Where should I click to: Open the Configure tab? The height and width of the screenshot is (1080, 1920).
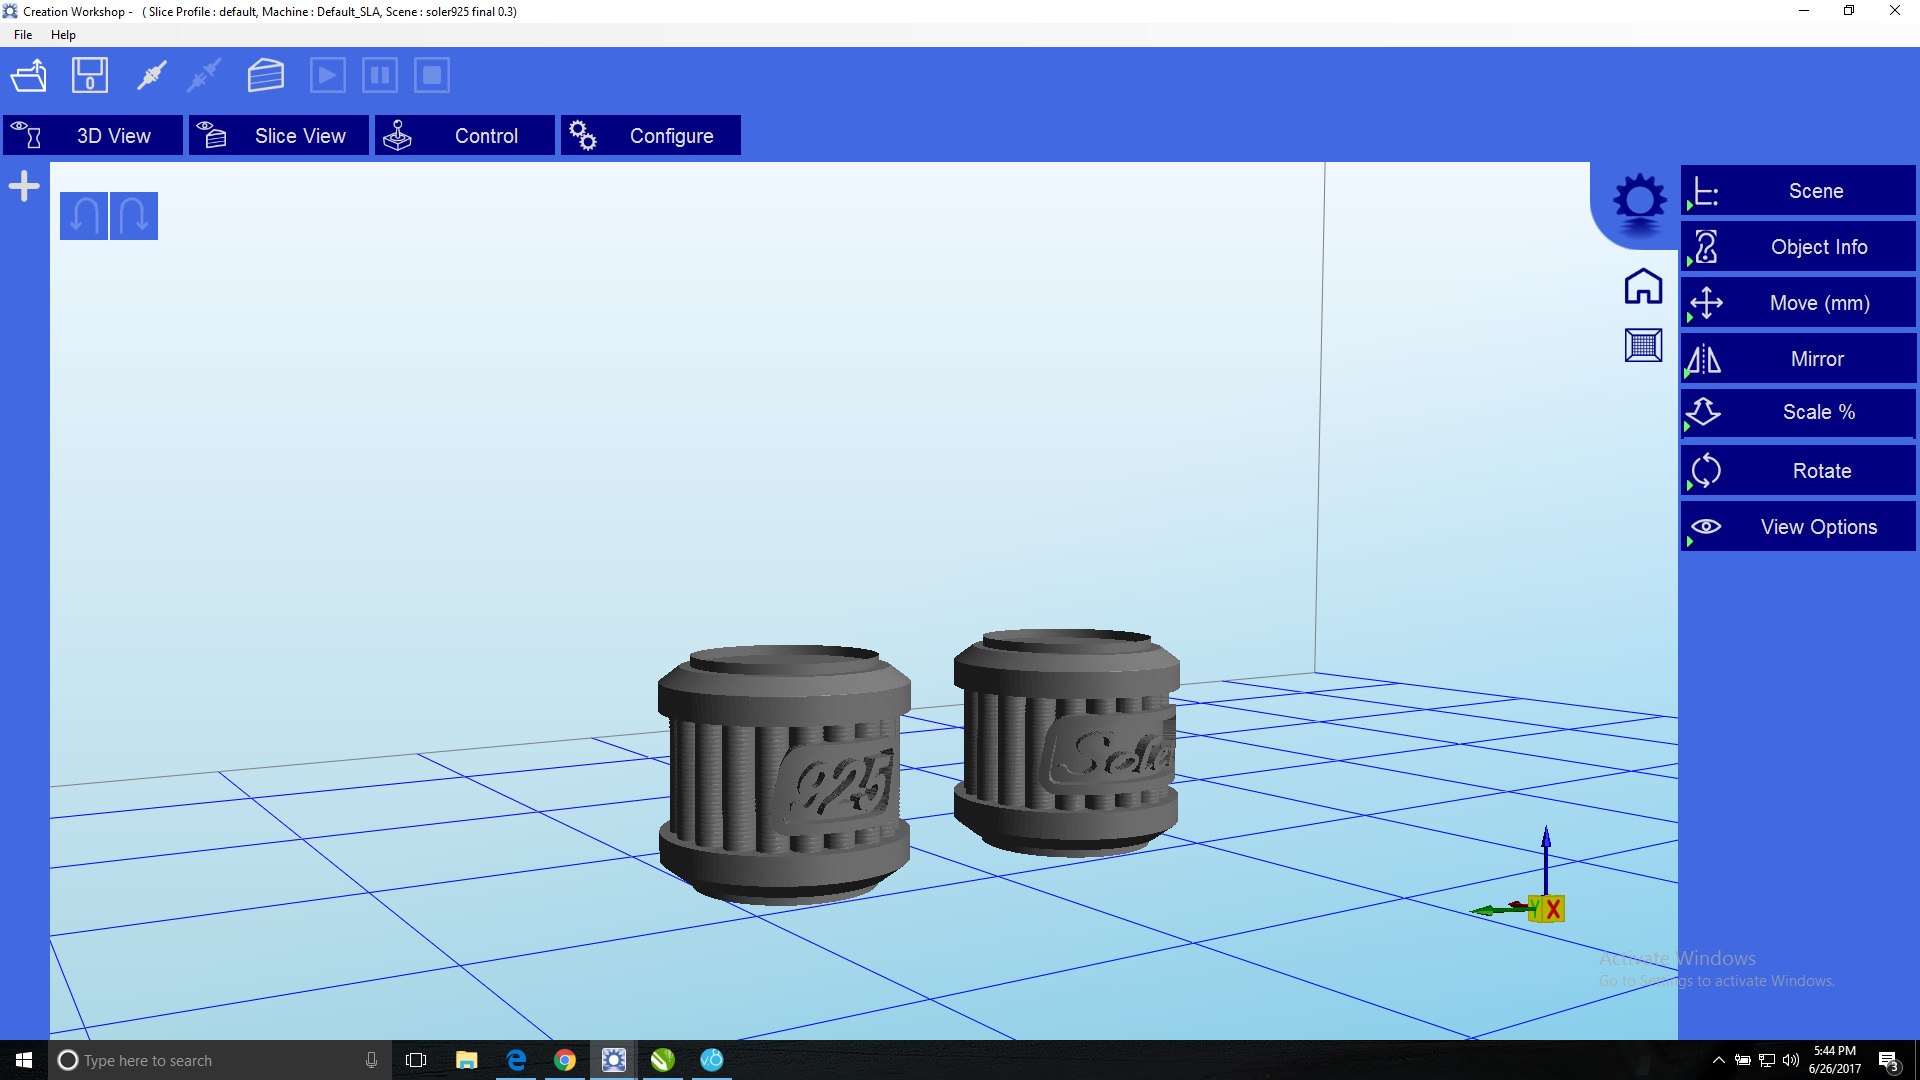point(650,136)
